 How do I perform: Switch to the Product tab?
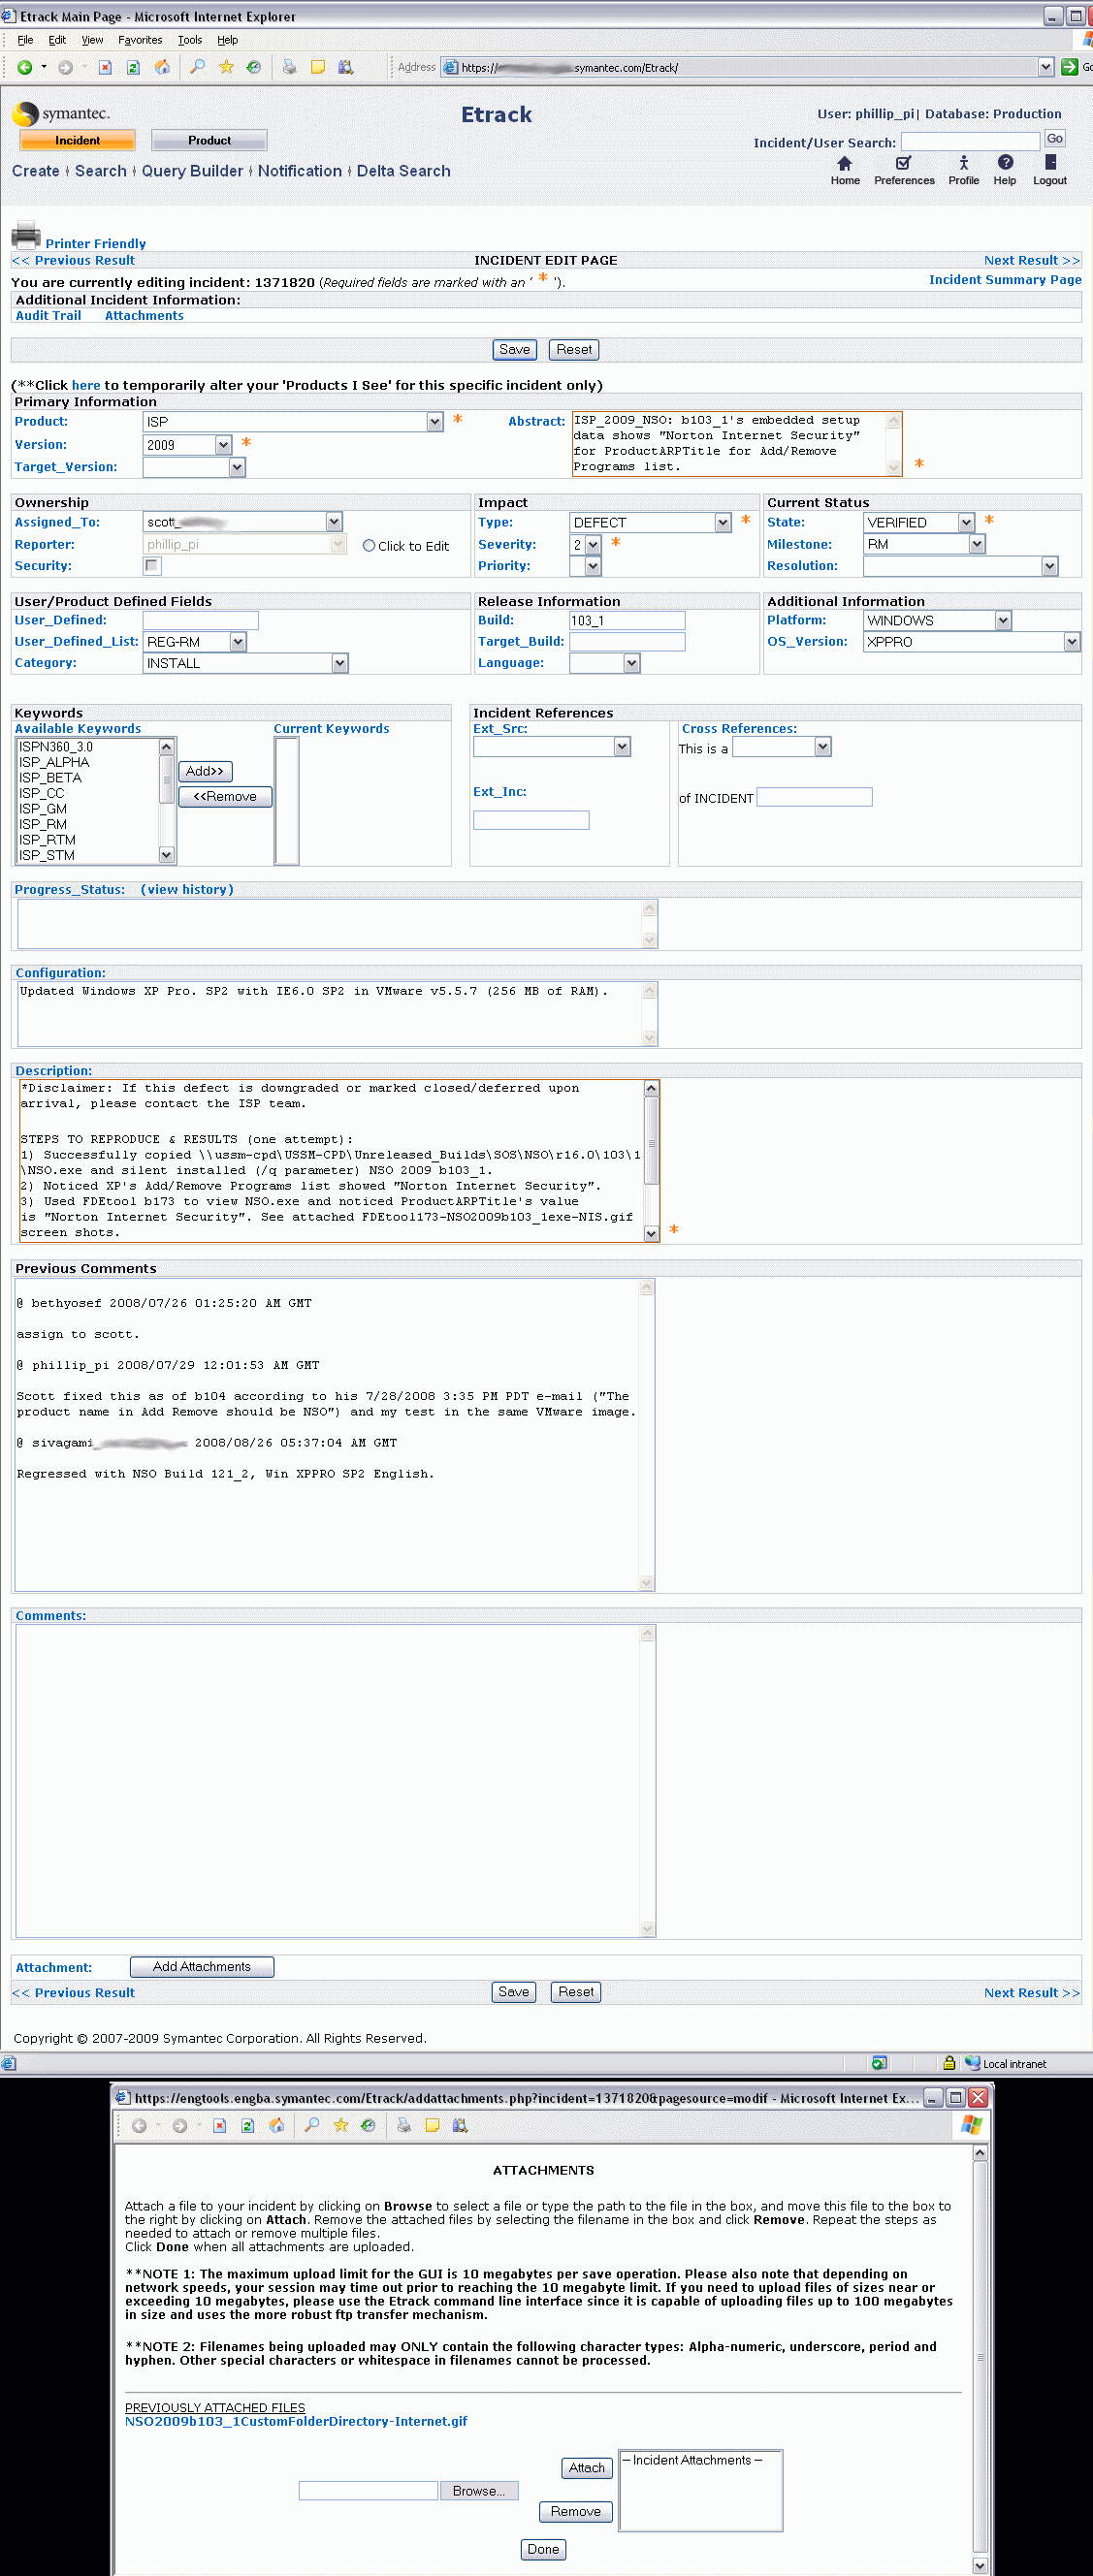(209, 141)
